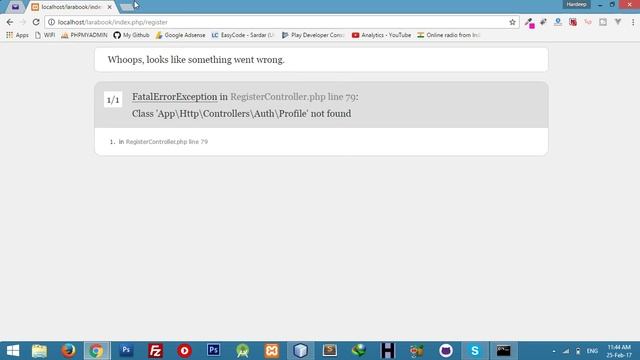Open the Chrome three-dot menu
The image size is (640, 360).
pyautogui.click(x=633, y=22)
